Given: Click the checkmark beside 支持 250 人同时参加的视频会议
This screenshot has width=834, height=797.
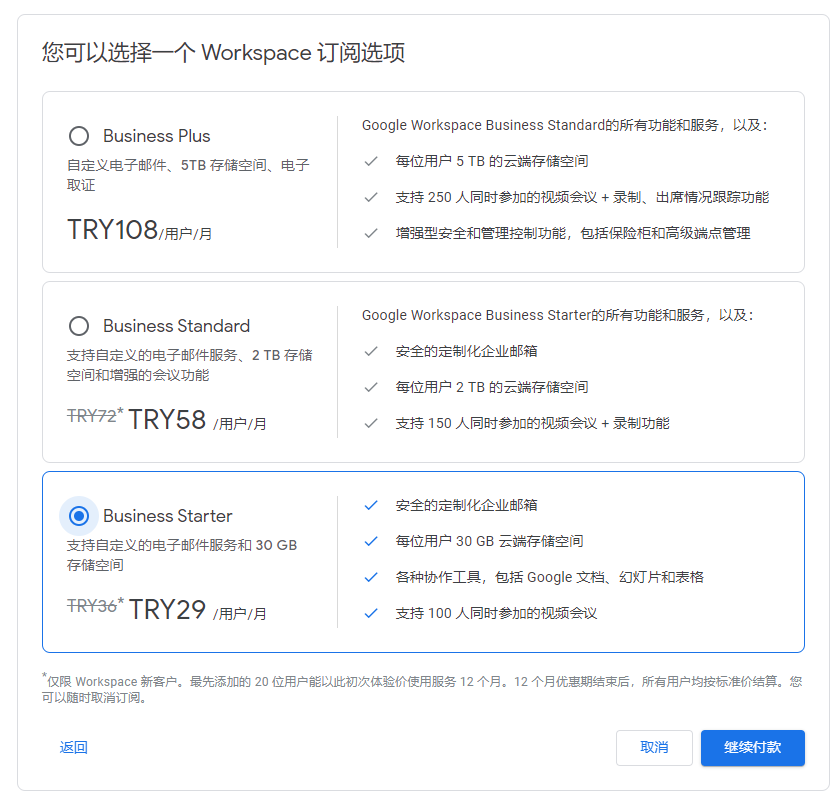Looking at the screenshot, I should (x=371, y=197).
